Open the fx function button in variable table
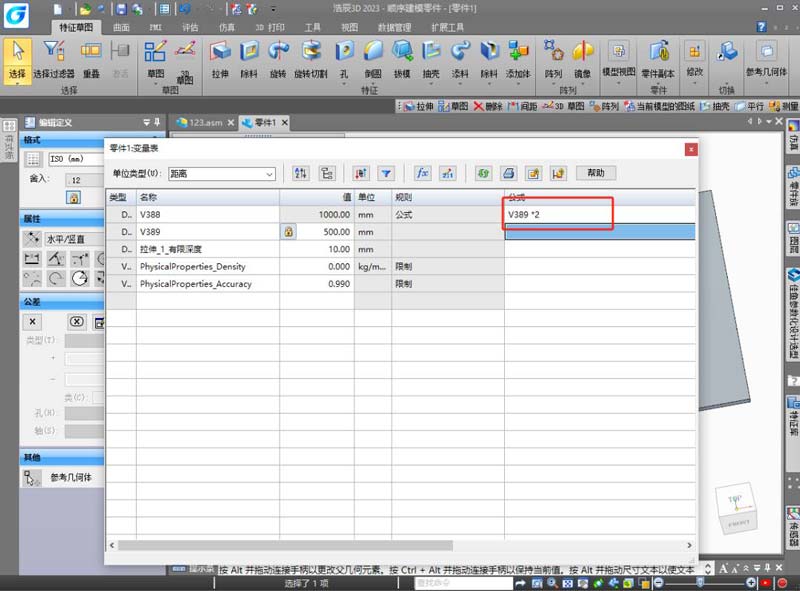The height and width of the screenshot is (591, 800). click(422, 173)
